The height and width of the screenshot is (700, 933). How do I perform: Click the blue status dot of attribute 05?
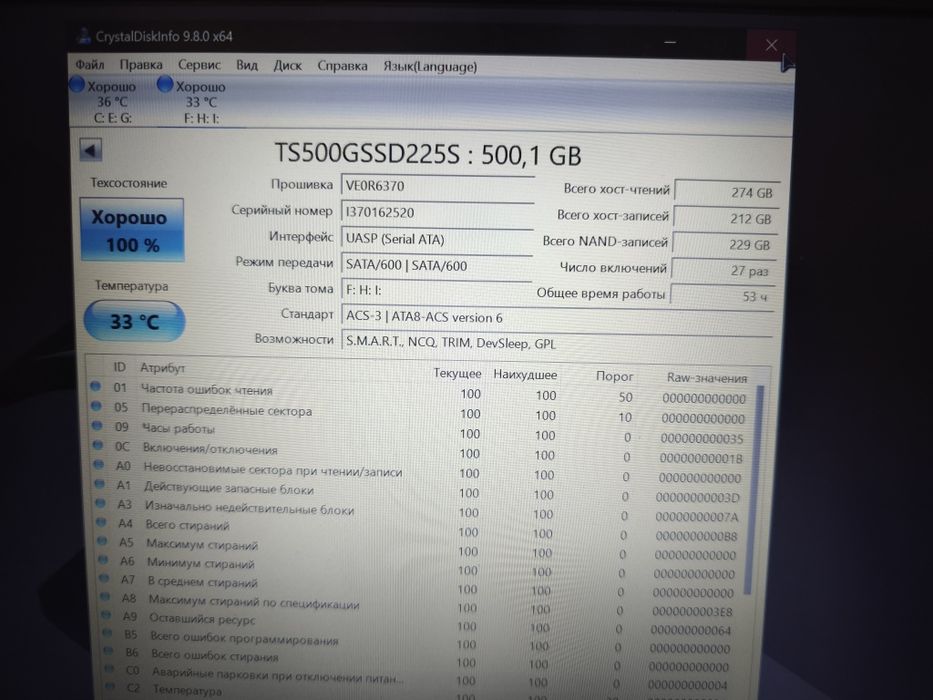click(x=96, y=406)
